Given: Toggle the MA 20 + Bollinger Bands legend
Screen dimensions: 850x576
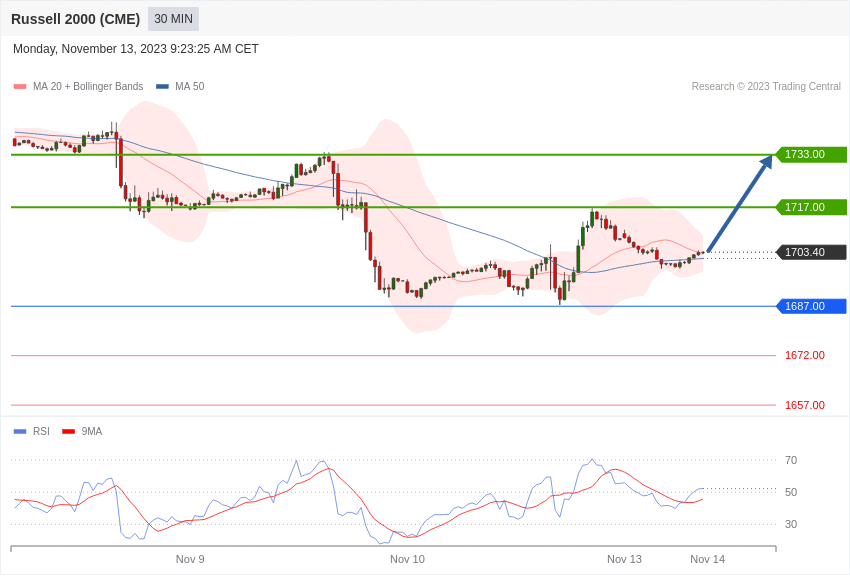Looking at the screenshot, I should coord(79,87).
